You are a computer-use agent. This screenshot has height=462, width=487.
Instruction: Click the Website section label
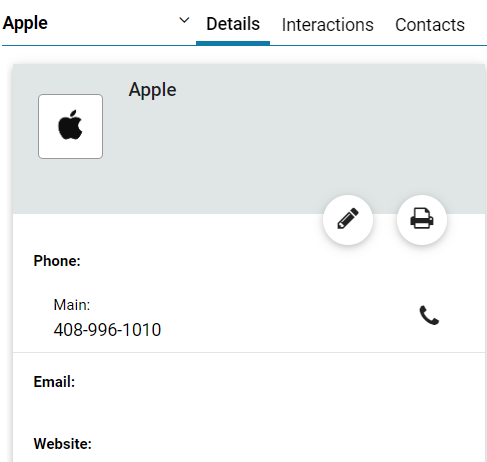(62, 444)
